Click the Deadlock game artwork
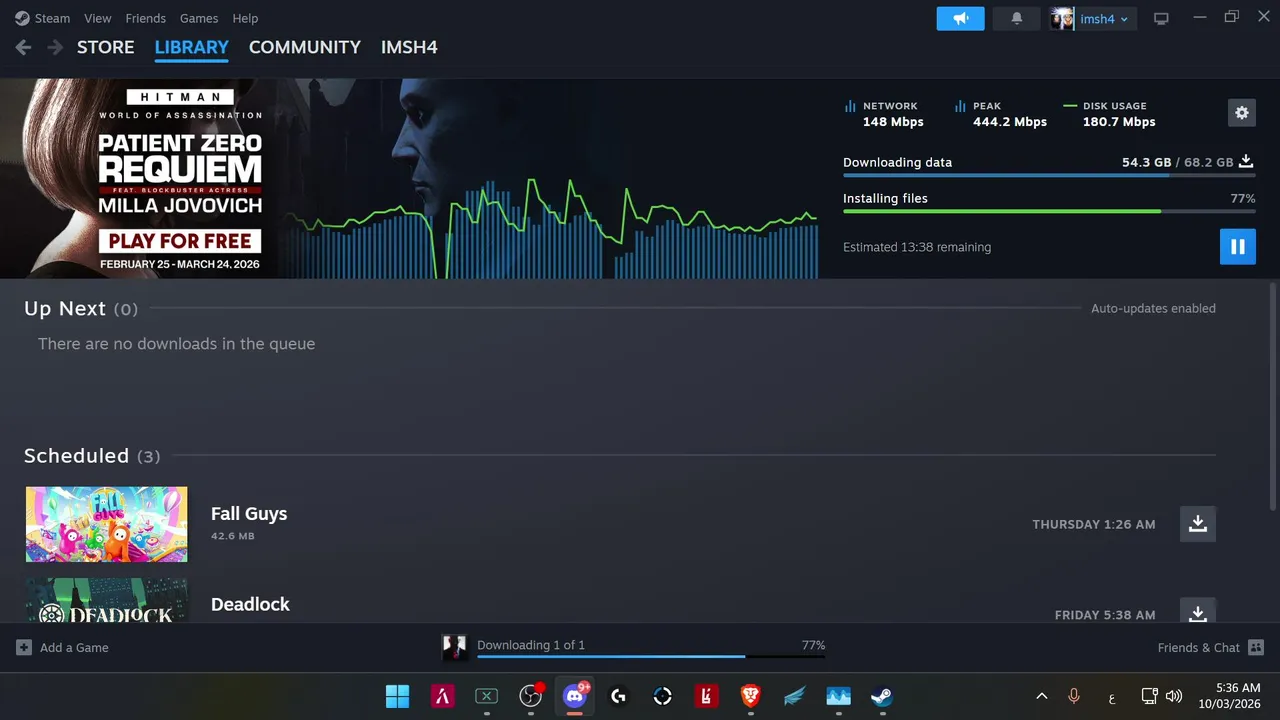 [x=106, y=600]
